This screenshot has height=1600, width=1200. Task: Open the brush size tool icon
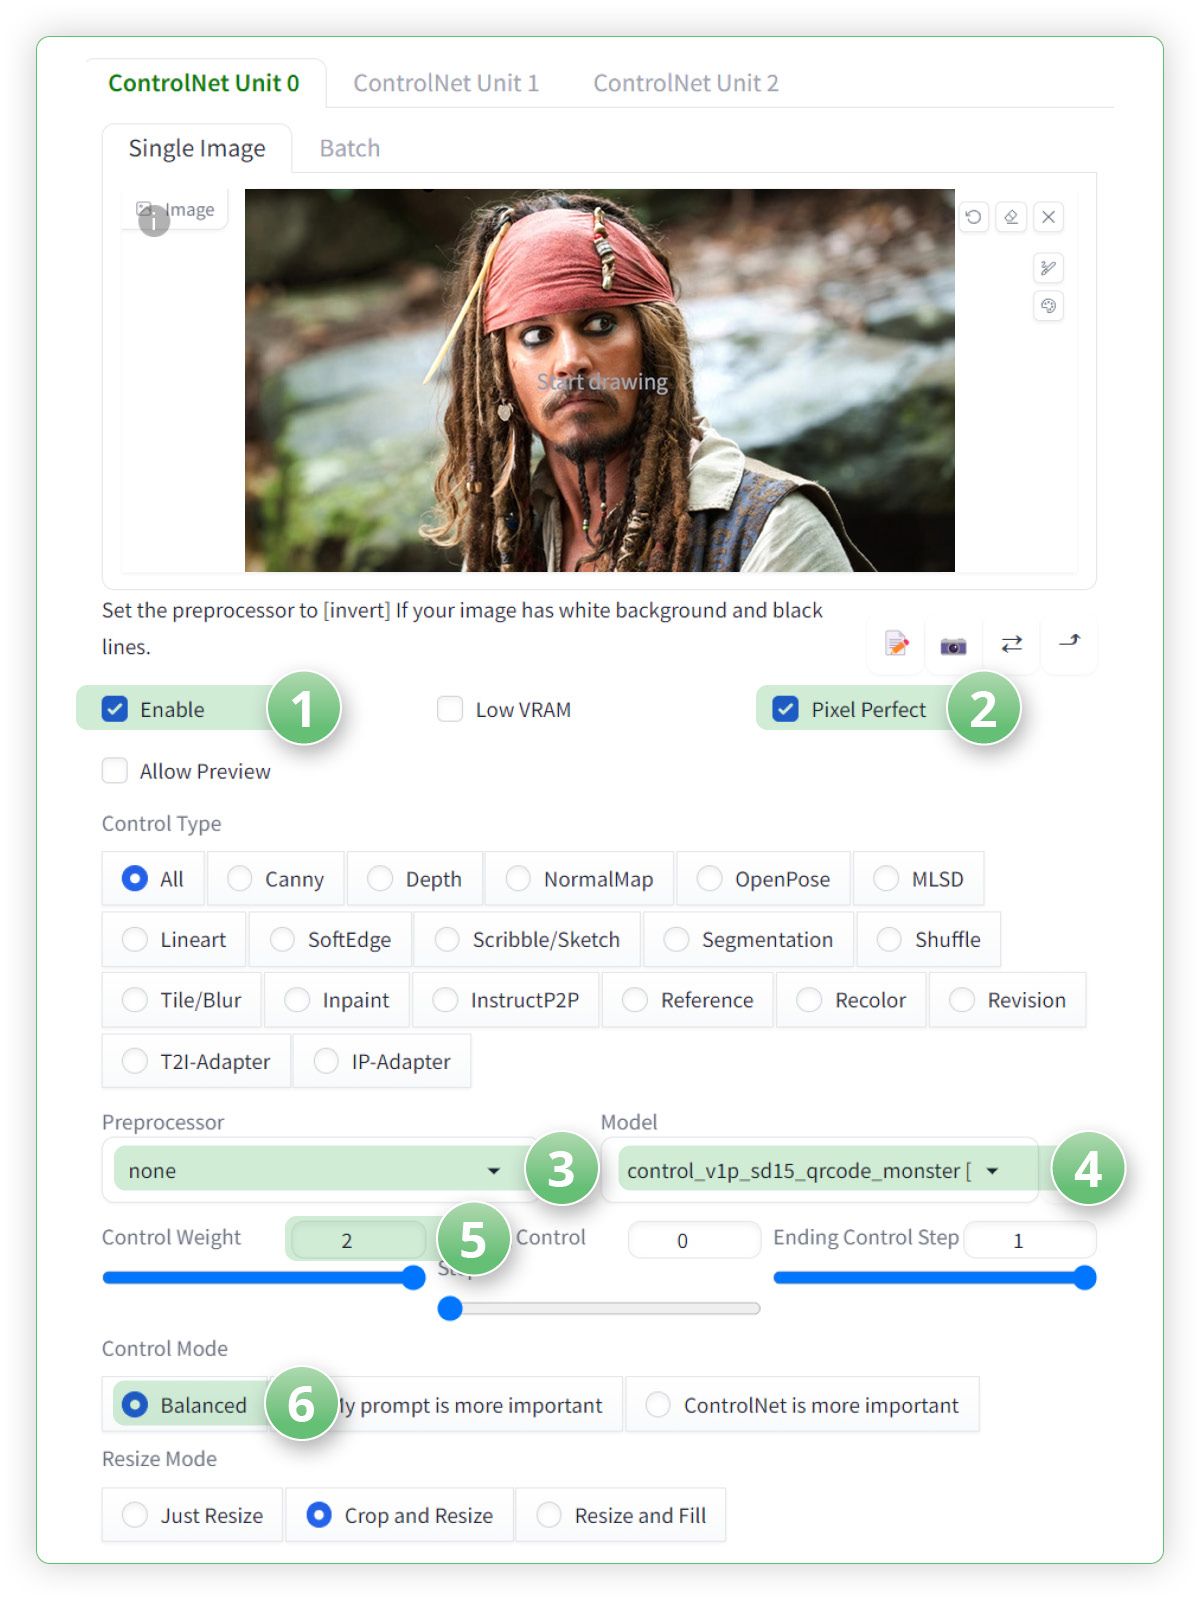point(1048,268)
